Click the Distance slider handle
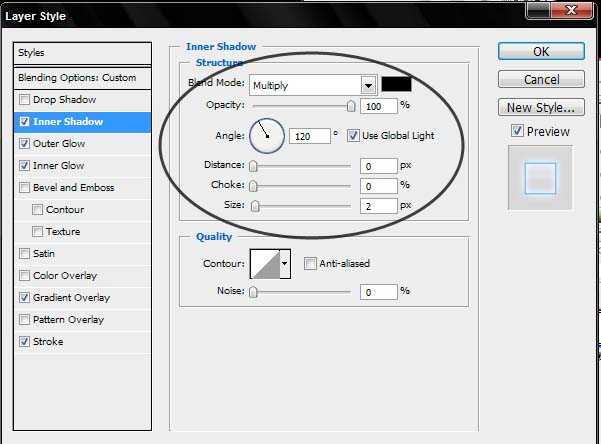Screen dimensions: 601x444 [253, 166]
